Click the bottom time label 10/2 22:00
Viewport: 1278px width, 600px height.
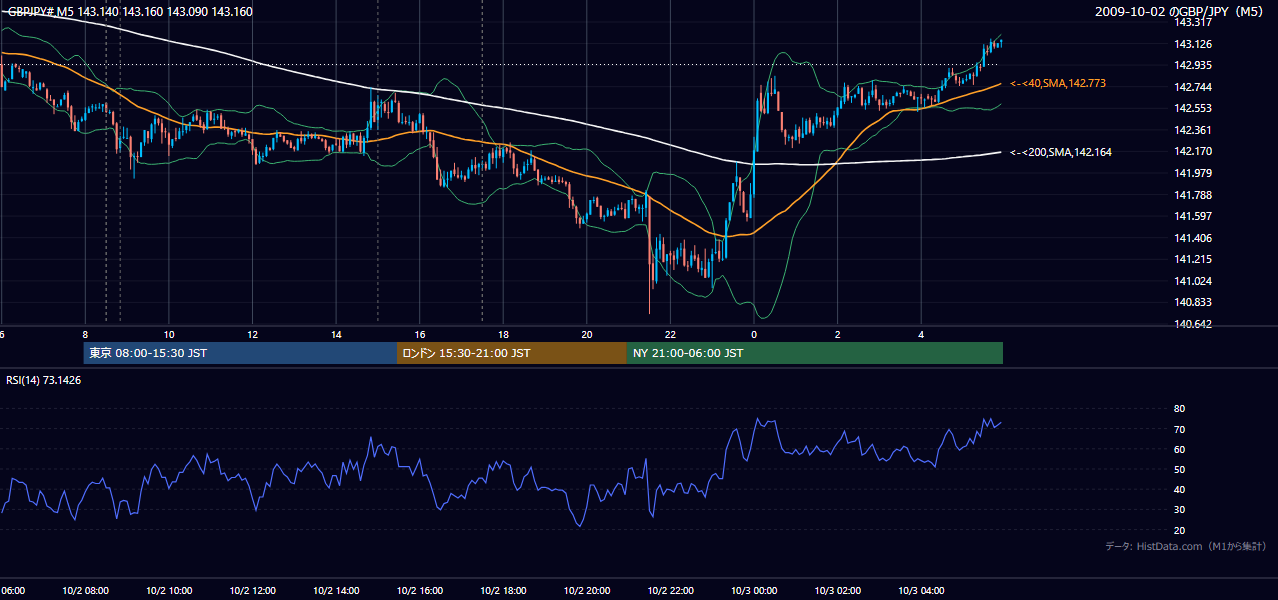click(670, 591)
